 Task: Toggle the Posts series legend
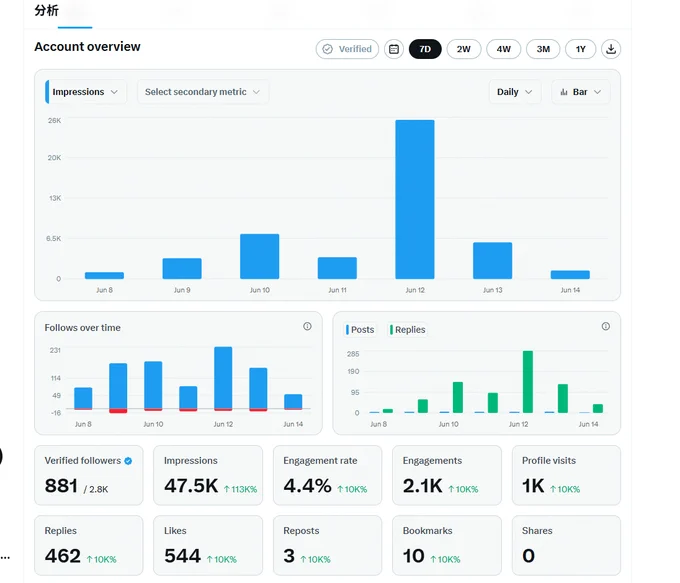coord(360,330)
